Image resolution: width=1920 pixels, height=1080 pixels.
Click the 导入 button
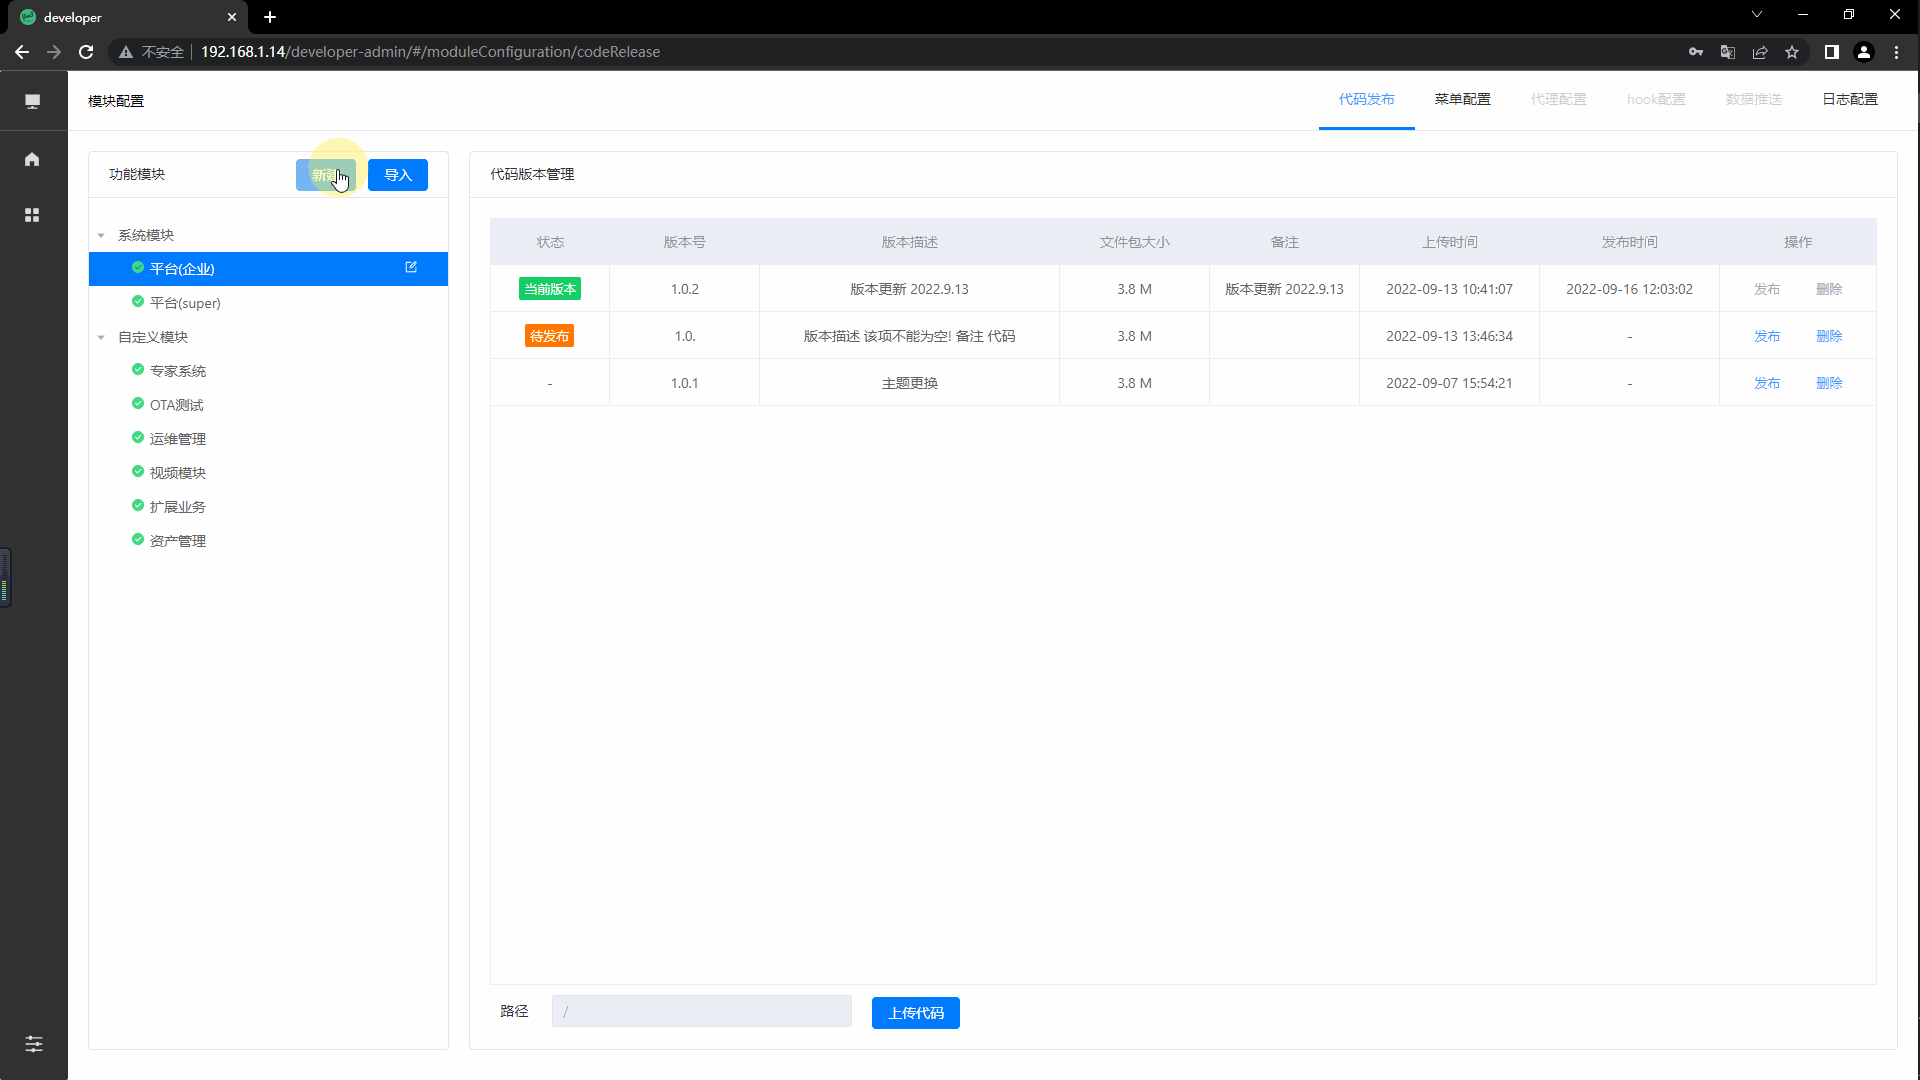click(x=397, y=175)
